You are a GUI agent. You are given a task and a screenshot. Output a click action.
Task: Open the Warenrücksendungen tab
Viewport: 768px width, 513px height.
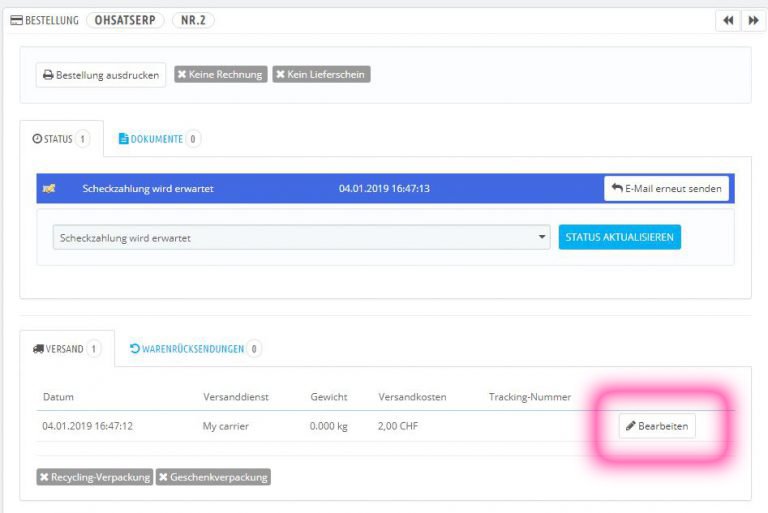[195, 349]
